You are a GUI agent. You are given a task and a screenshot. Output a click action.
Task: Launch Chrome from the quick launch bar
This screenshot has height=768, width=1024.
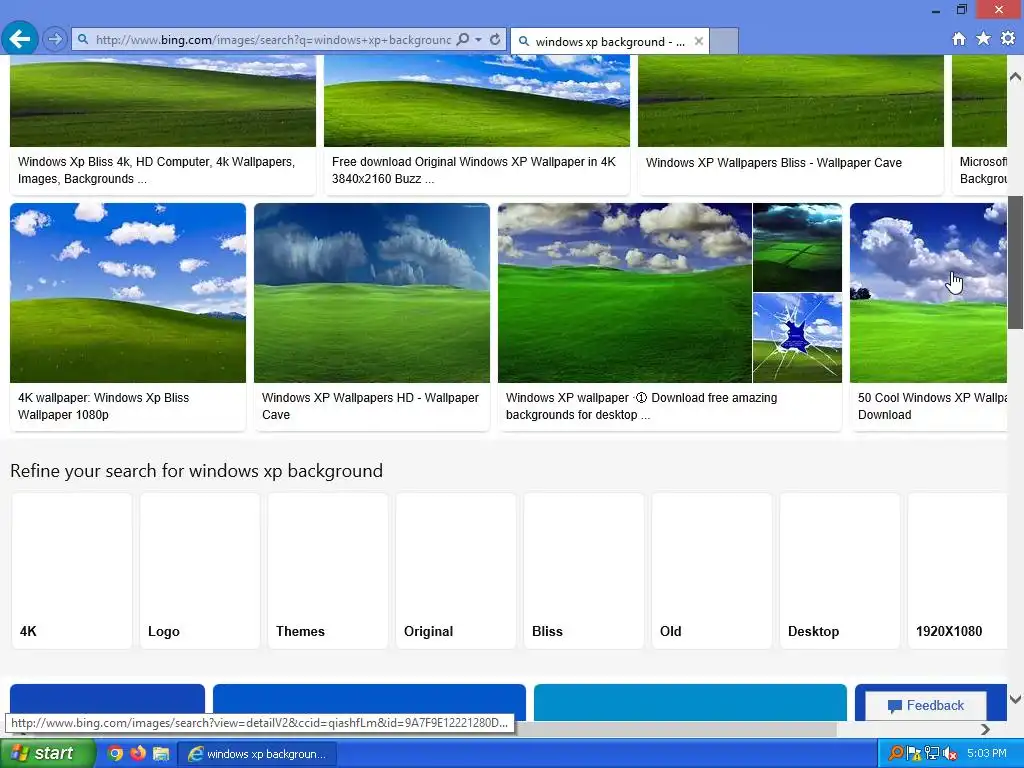[x=116, y=753]
